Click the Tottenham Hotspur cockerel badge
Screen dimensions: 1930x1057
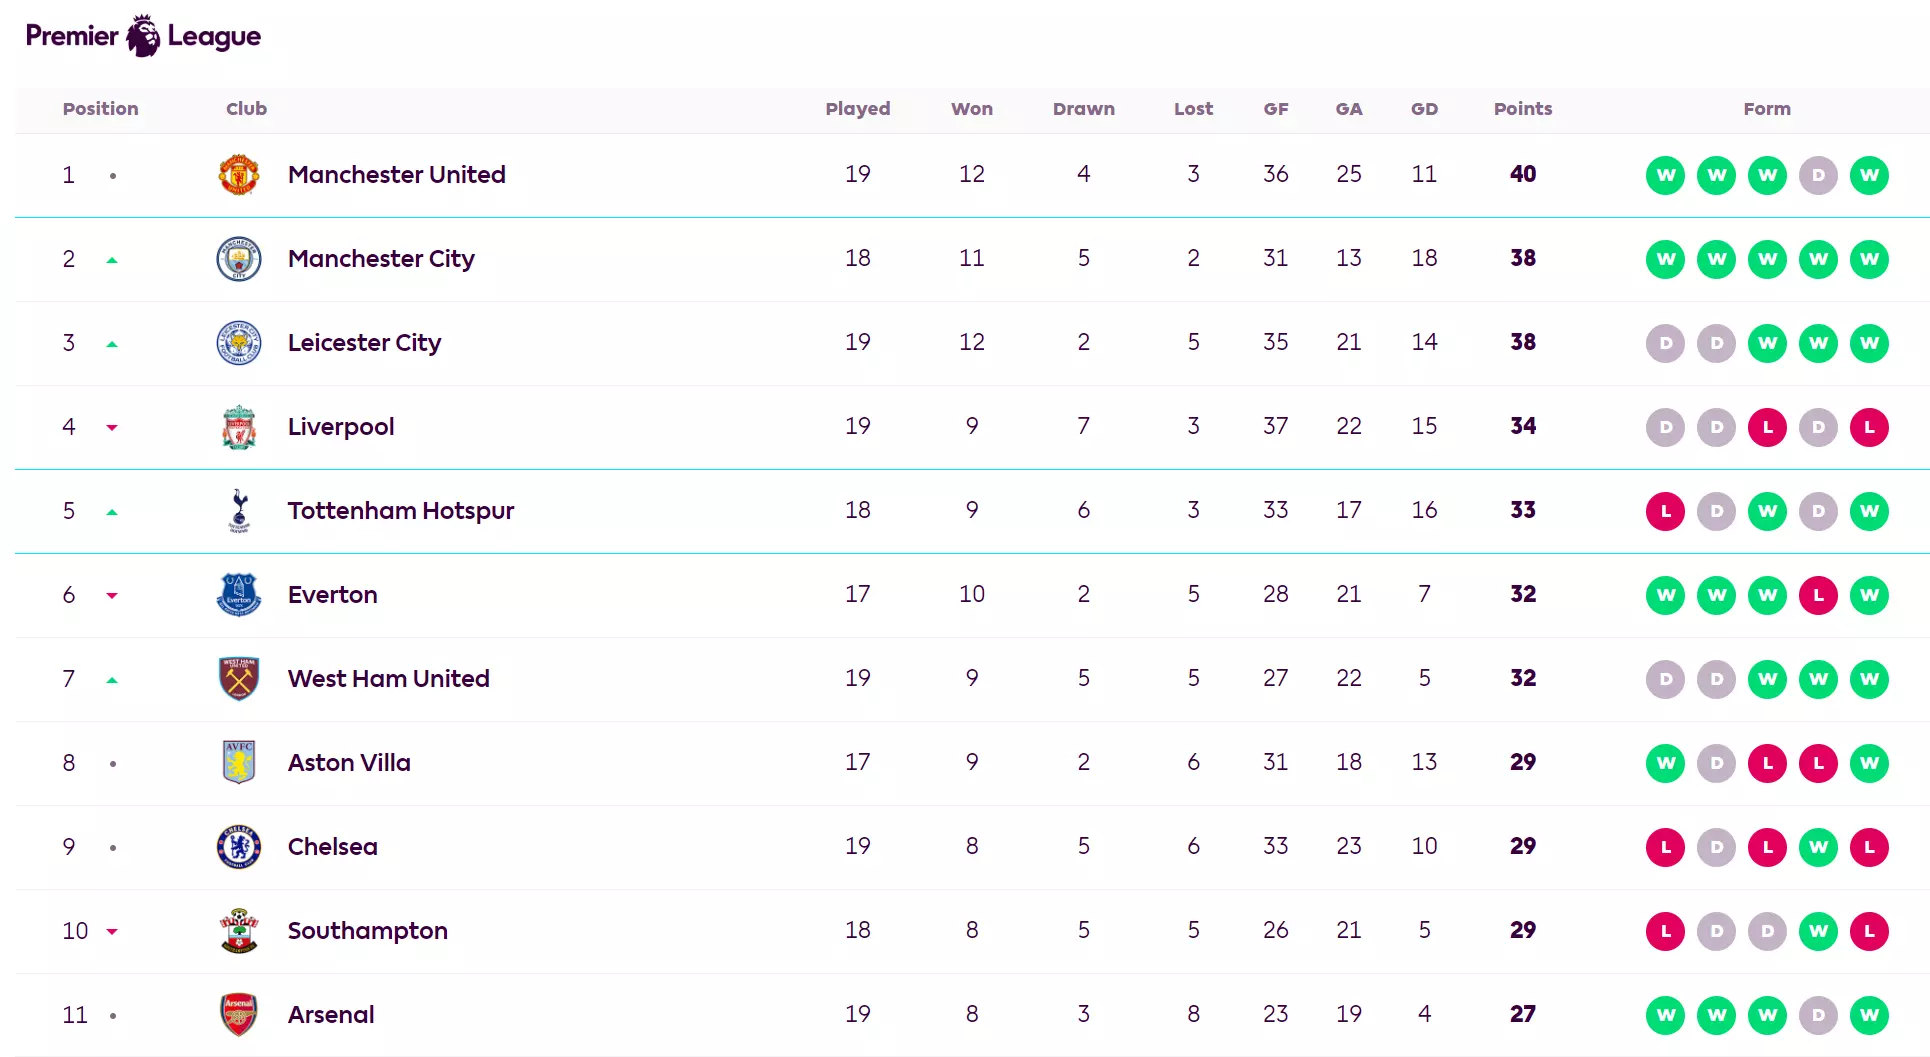click(x=239, y=511)
